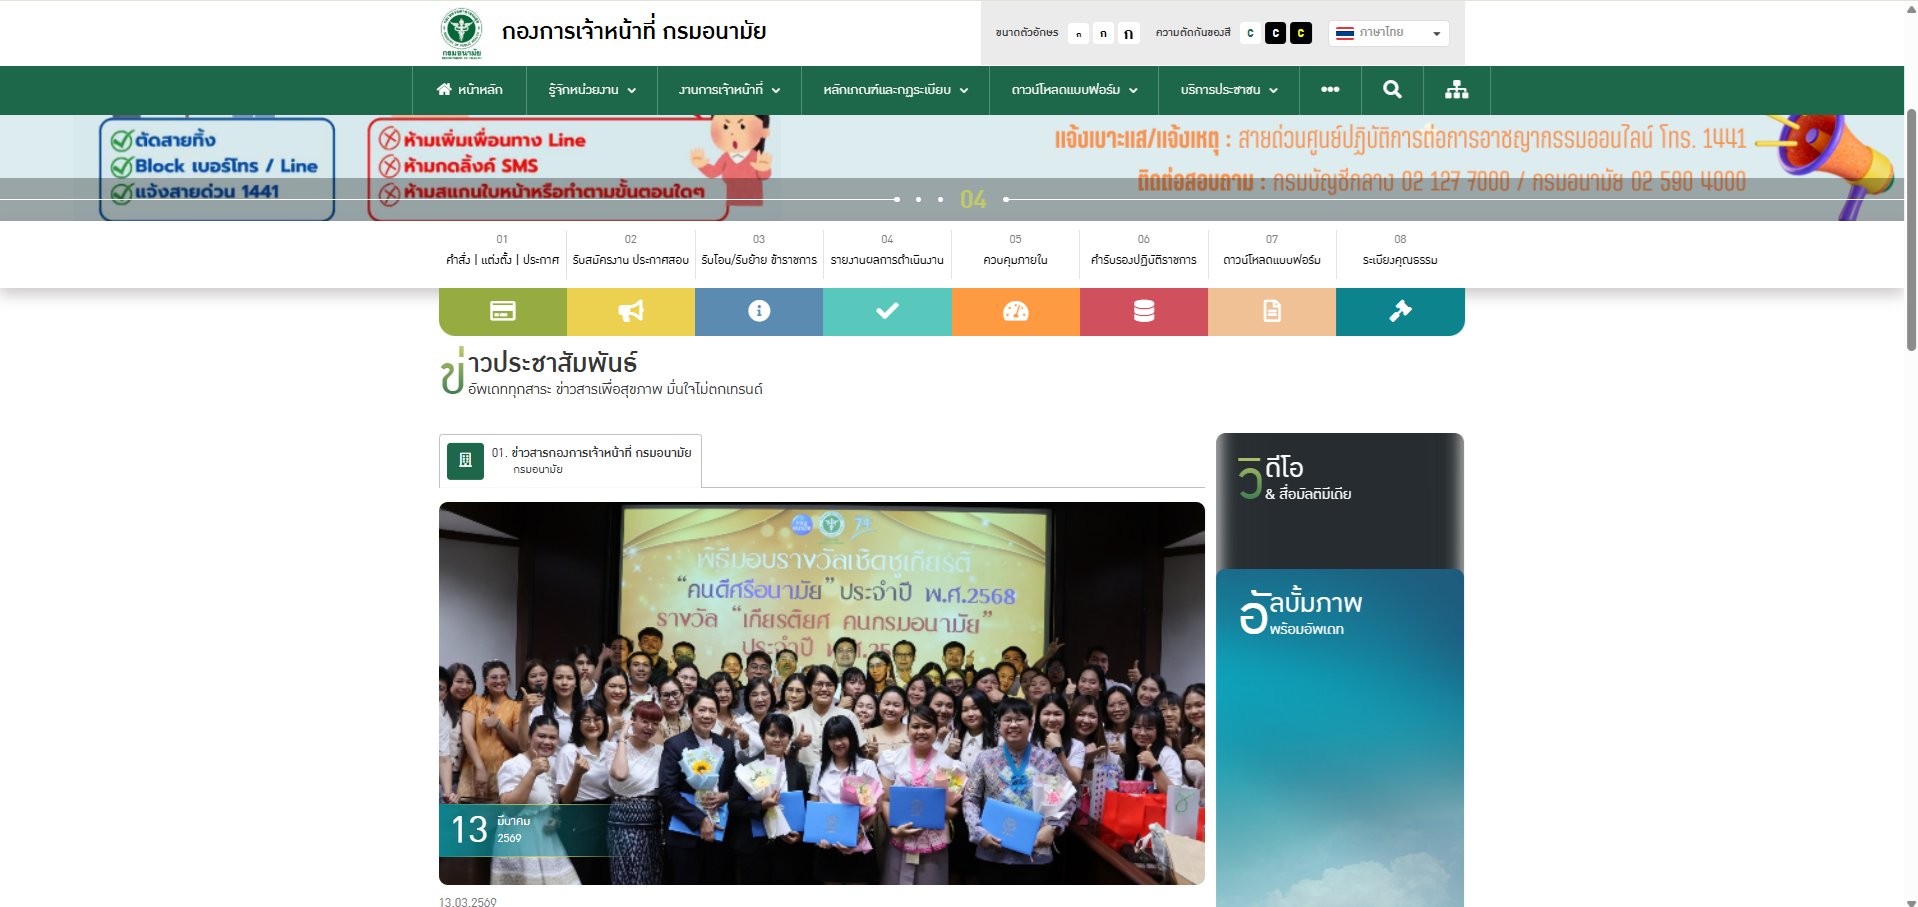Click the three-dots more menu icon
Viewport: 1918px width, 907px height.
point(1330,90)
